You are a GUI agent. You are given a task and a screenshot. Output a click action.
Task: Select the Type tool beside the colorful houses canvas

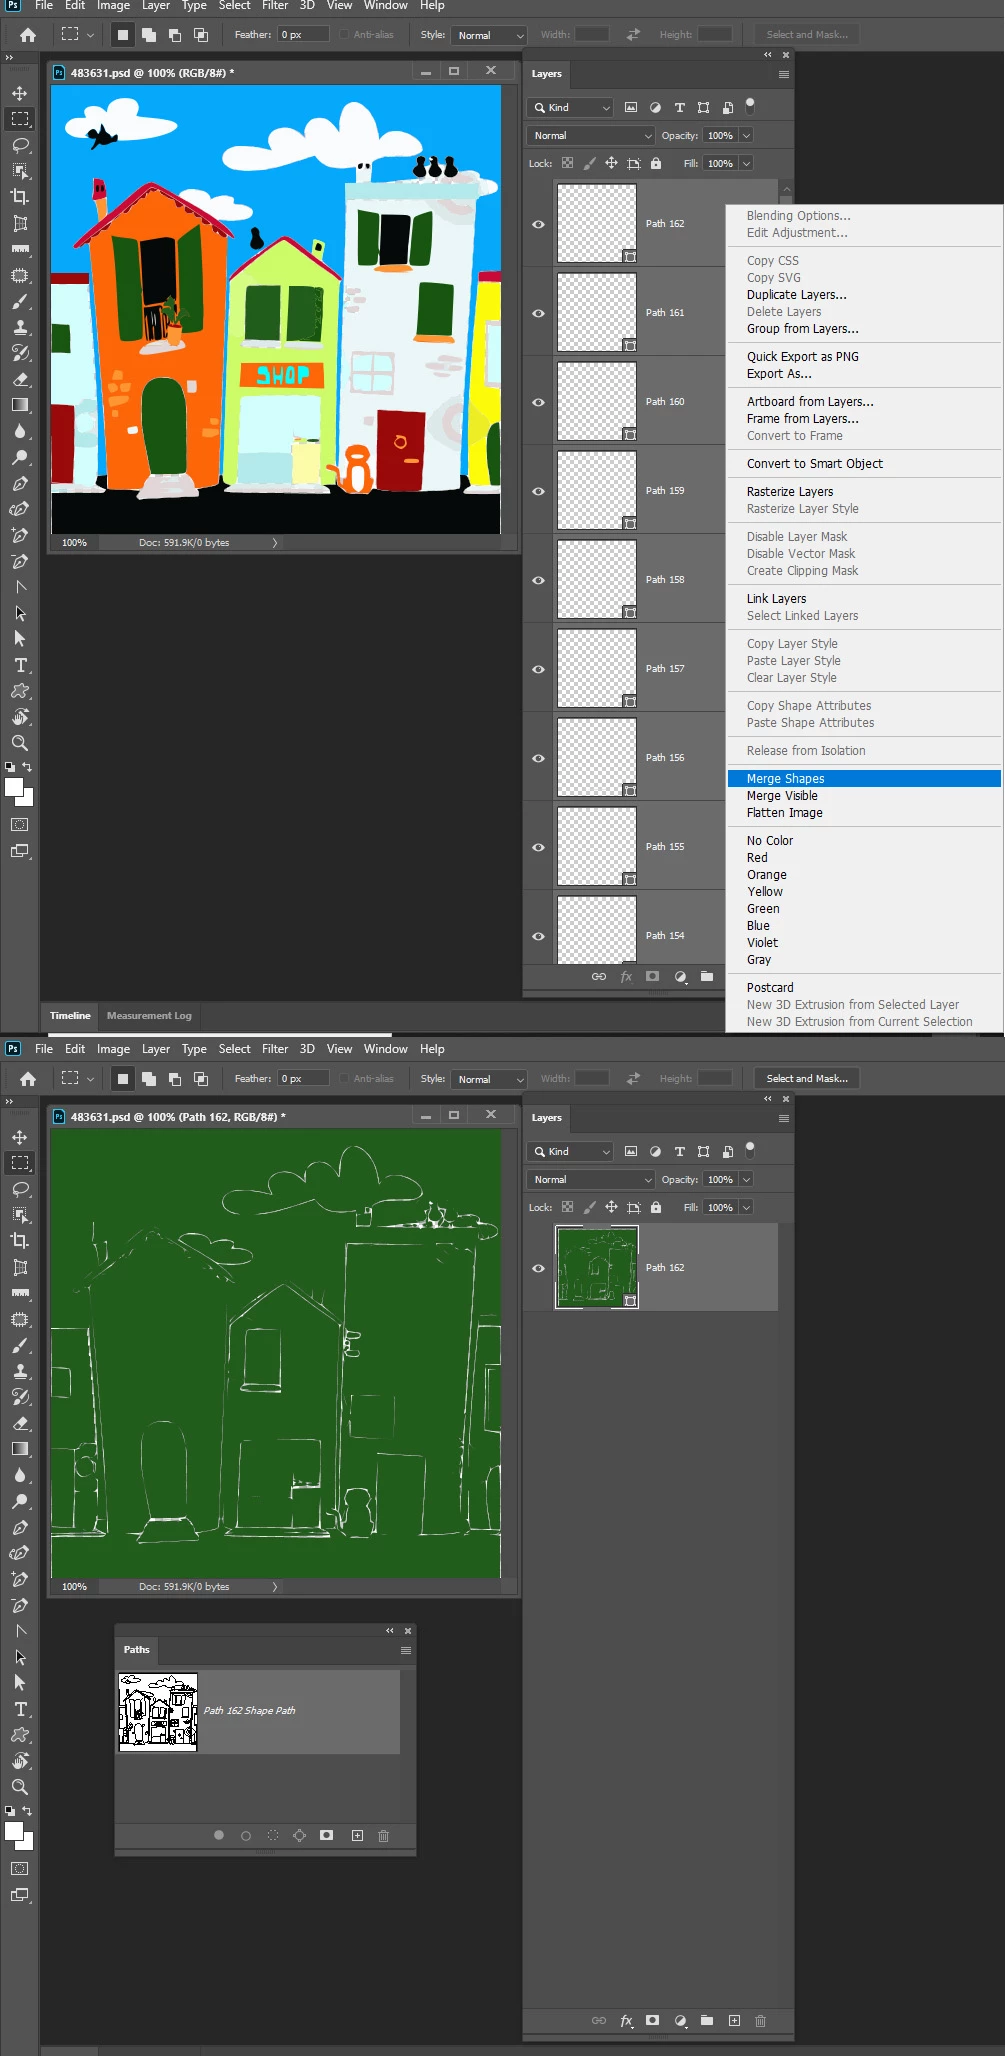[20, 665]
